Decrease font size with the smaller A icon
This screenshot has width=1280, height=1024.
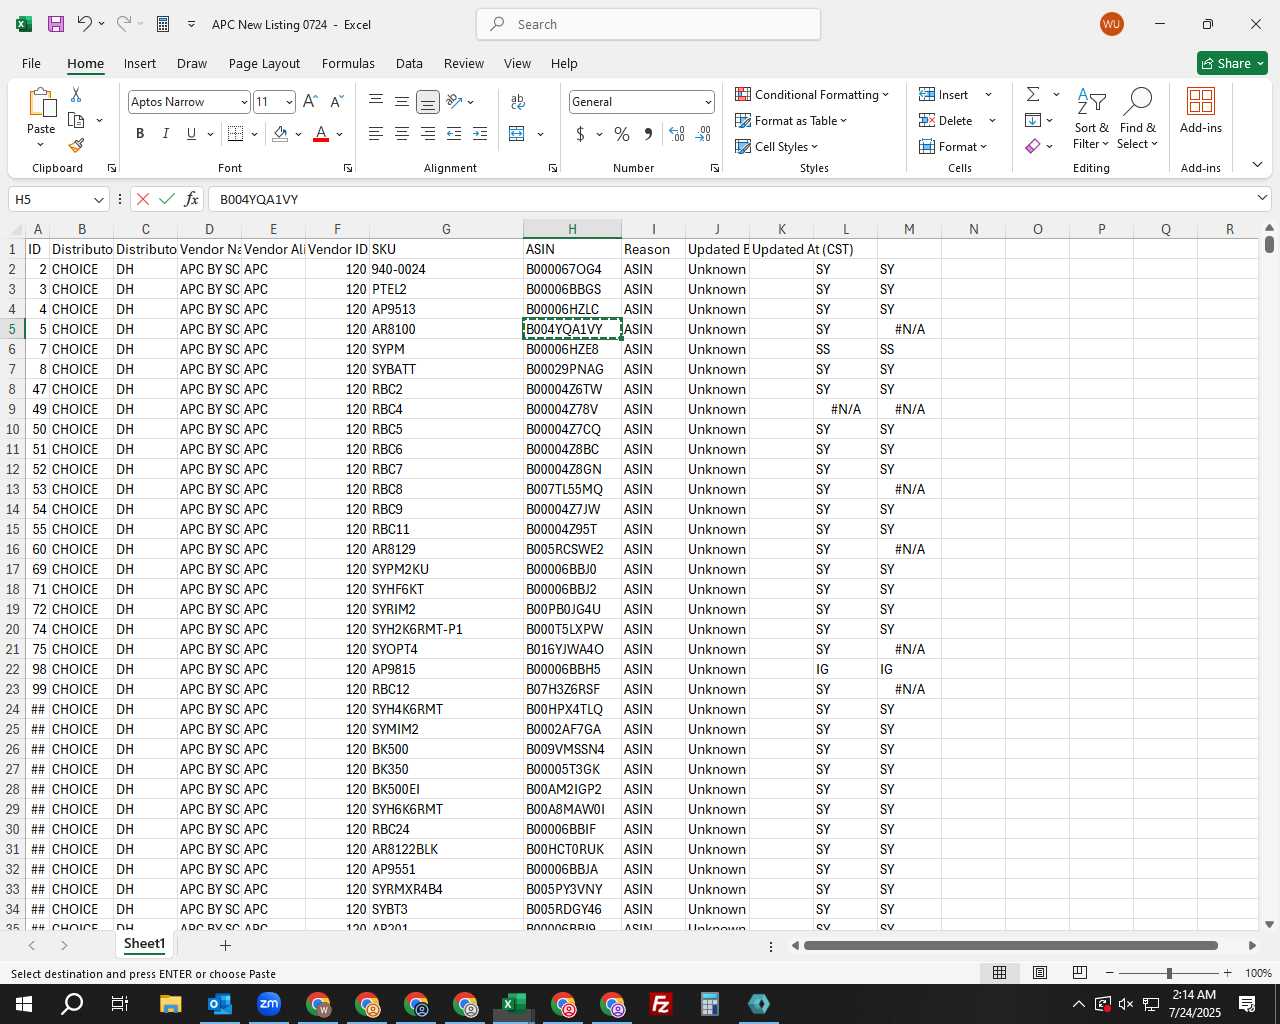click(x=336, y=102)
